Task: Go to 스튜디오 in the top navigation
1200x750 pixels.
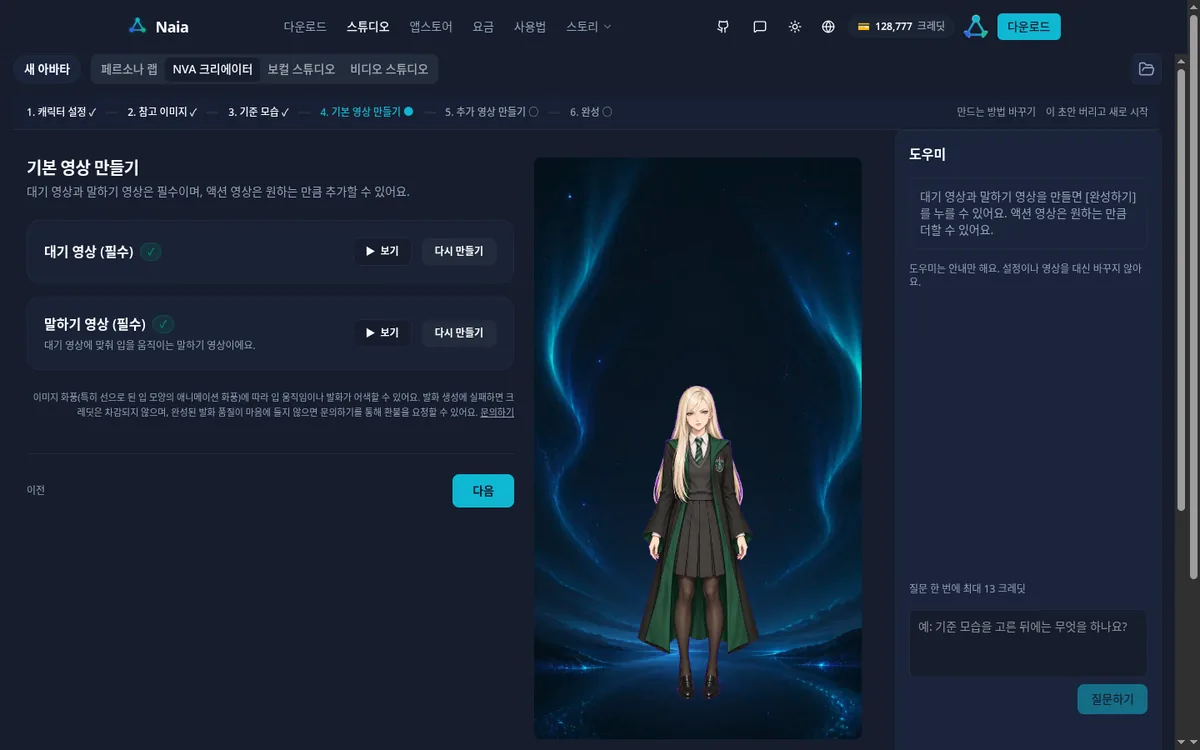Action: (x=368, y=27)
